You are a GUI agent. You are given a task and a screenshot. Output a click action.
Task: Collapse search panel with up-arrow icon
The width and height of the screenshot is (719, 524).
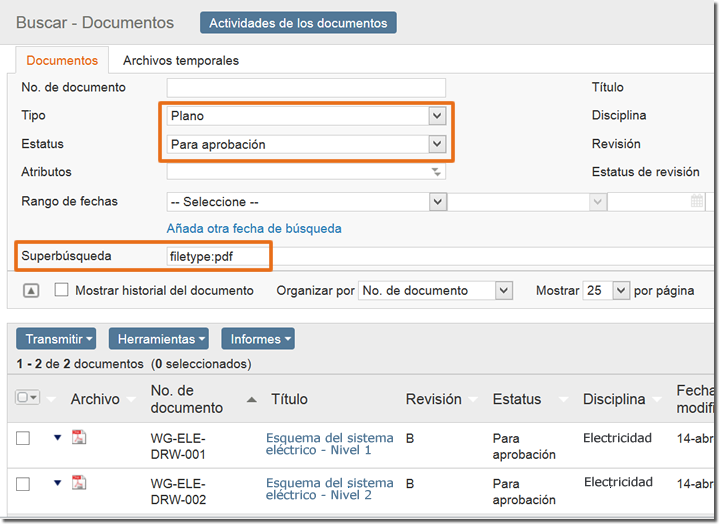click(x=31, y=291)
